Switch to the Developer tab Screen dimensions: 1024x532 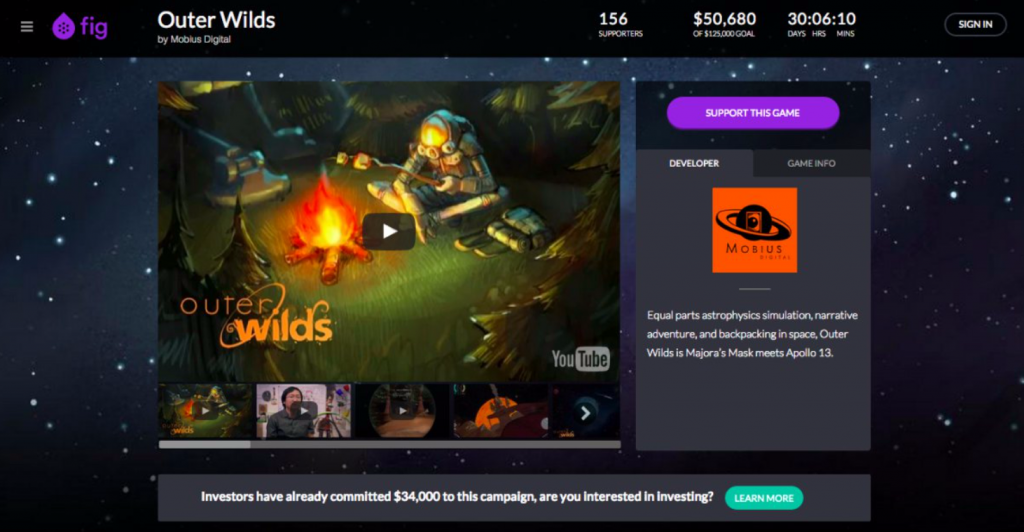click(694, 163)
